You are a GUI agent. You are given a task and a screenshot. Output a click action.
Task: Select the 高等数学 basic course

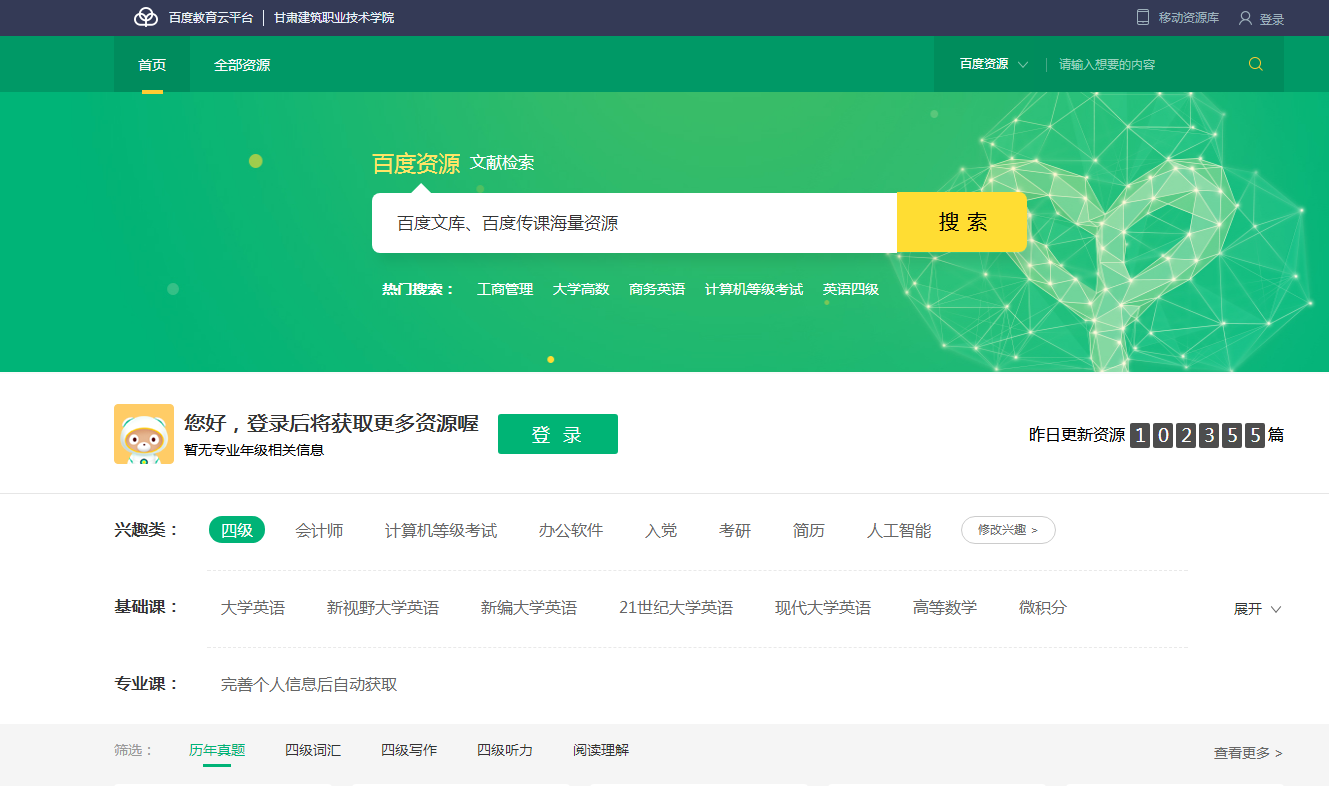click(x=945, y=607)
